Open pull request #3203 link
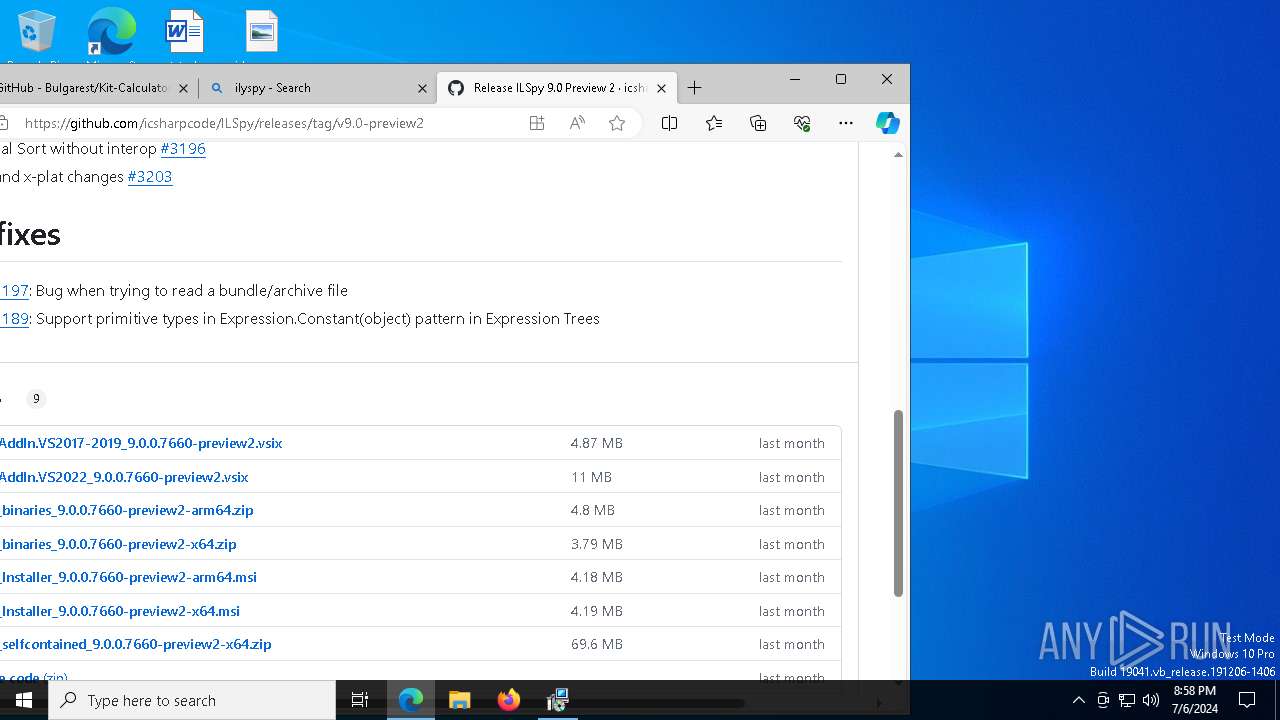Screen dimensions: 1280x720 coord(150,176)
